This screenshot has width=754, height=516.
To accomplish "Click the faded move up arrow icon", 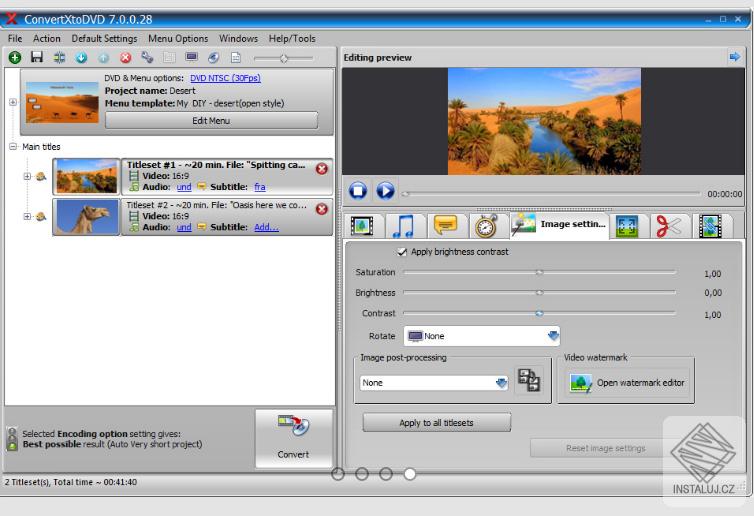I will pos(103,58).
